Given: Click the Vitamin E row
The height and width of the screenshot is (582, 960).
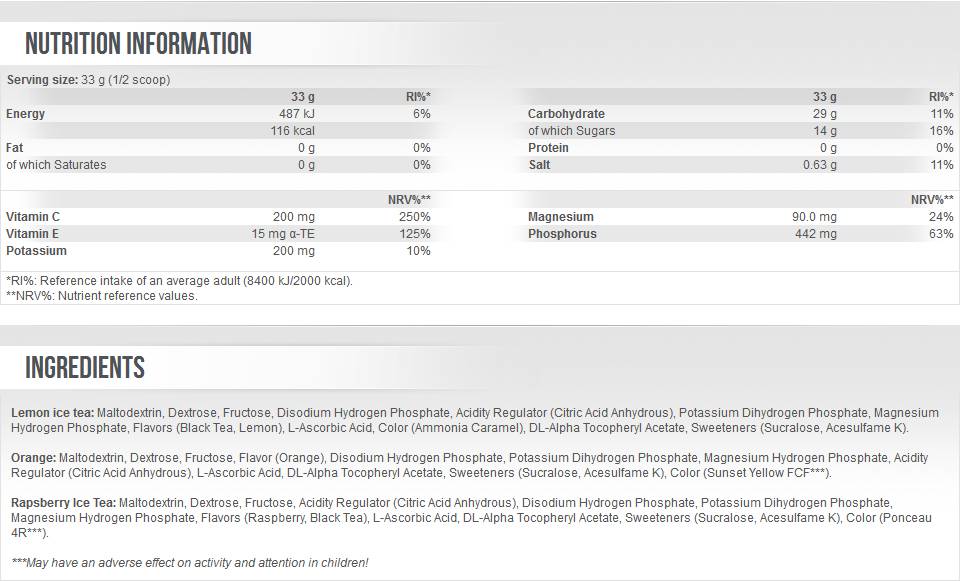Looking at the screenshot, I should [x=37, y=233].
